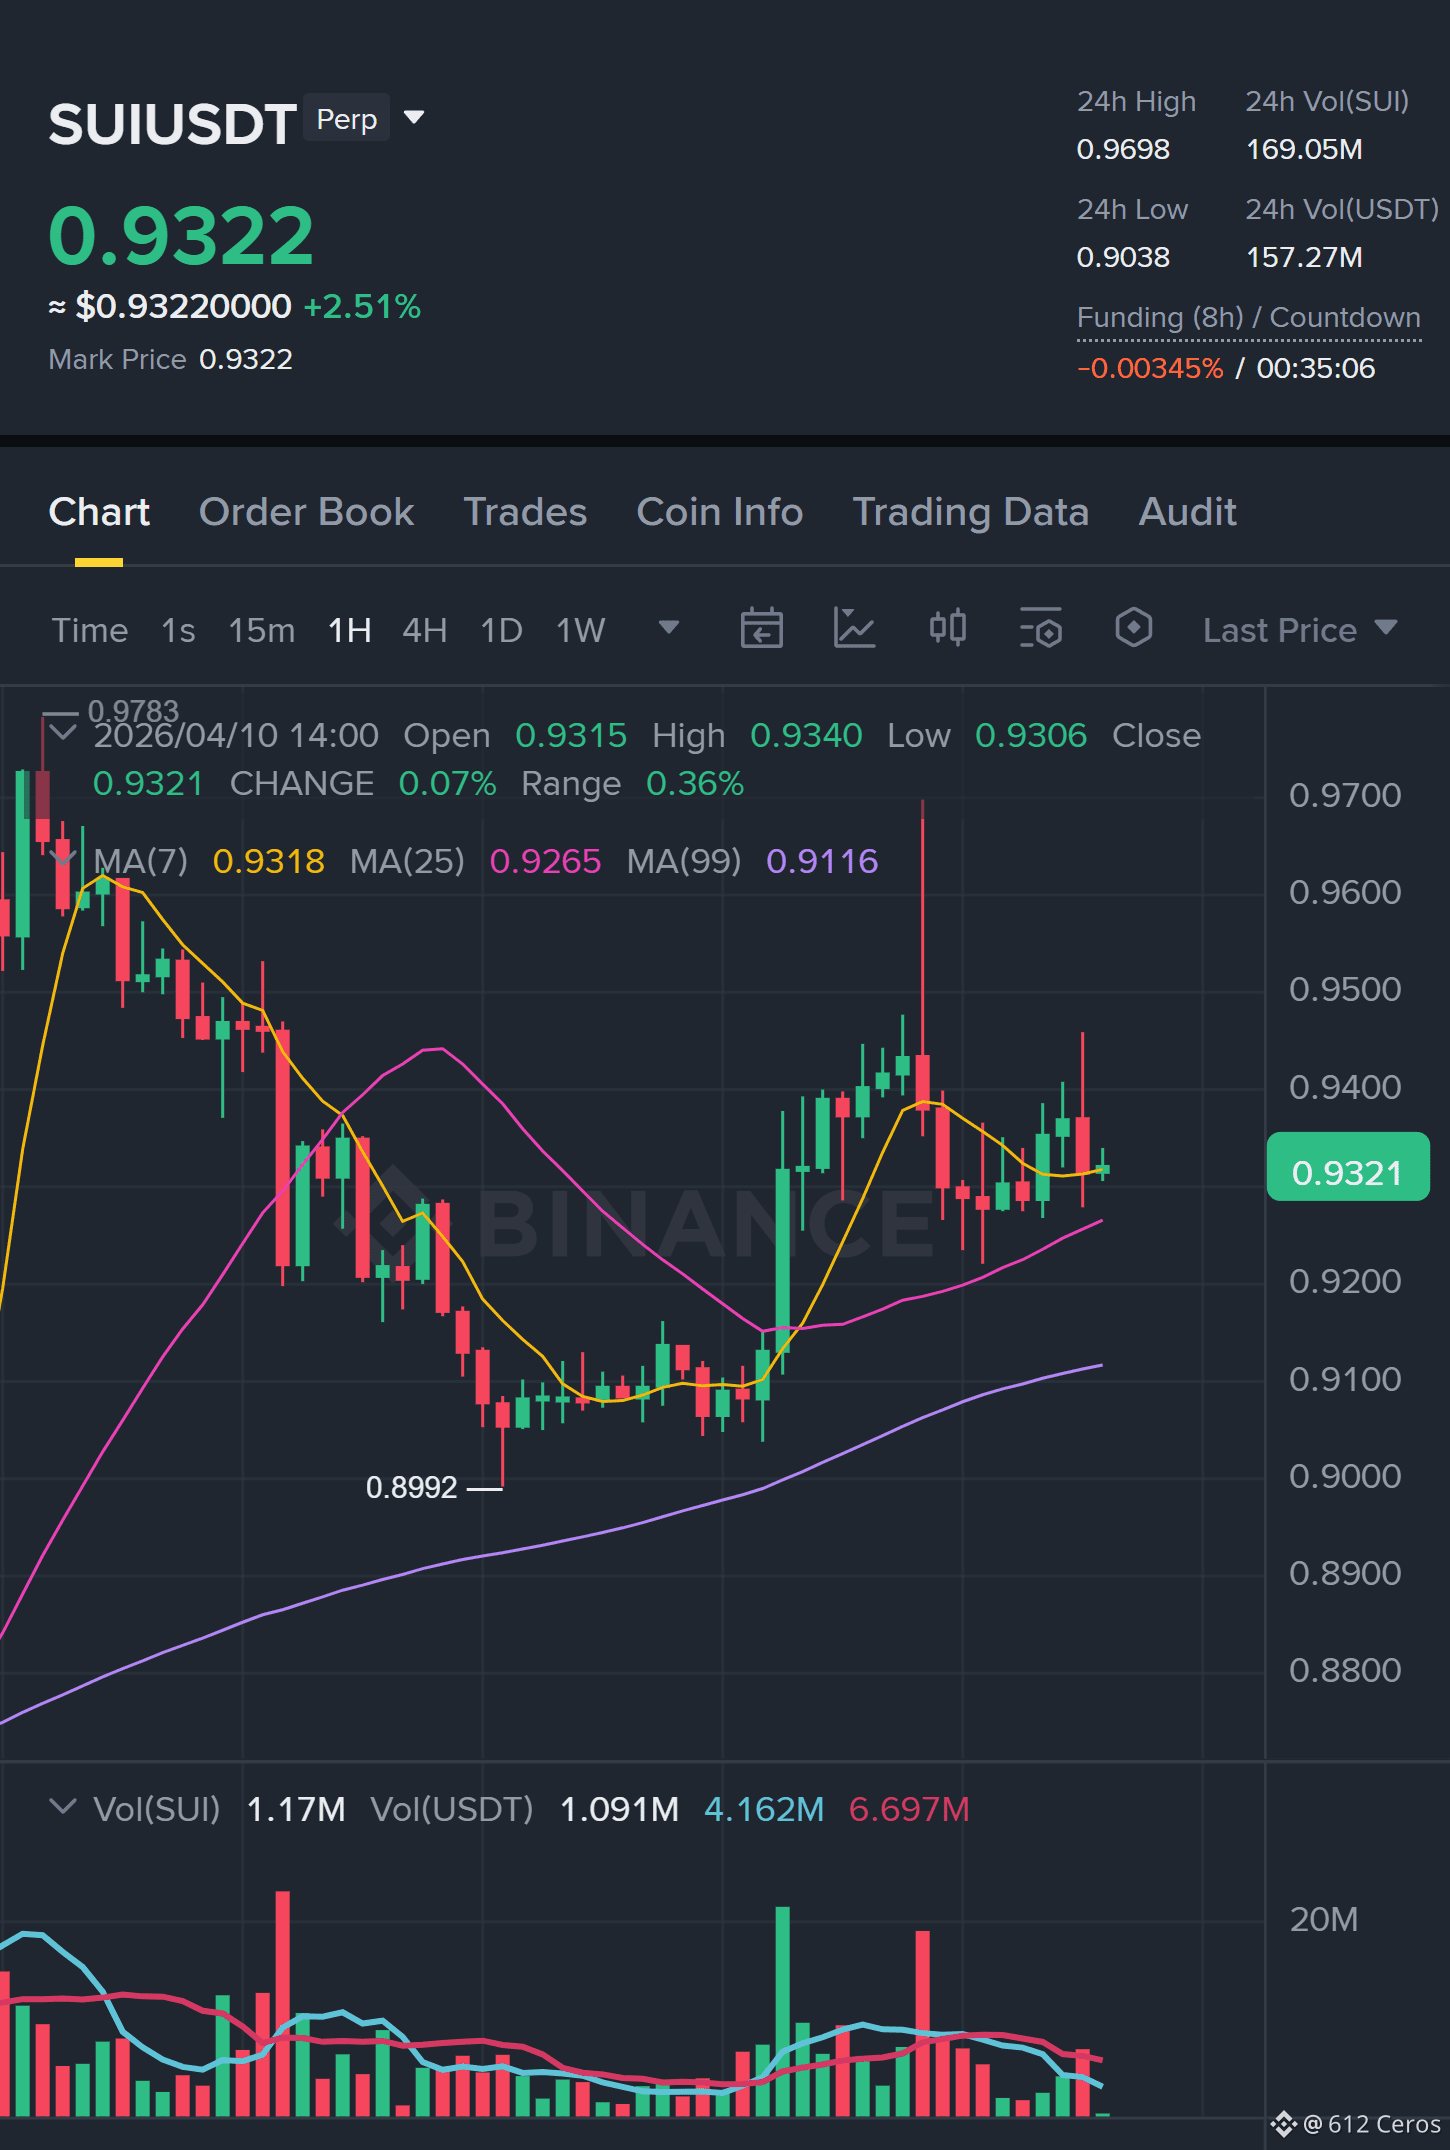Open the line chart indicators icon
Image resolution: width=1450 pixels, height=2150 pixels.
click(855, 629)
